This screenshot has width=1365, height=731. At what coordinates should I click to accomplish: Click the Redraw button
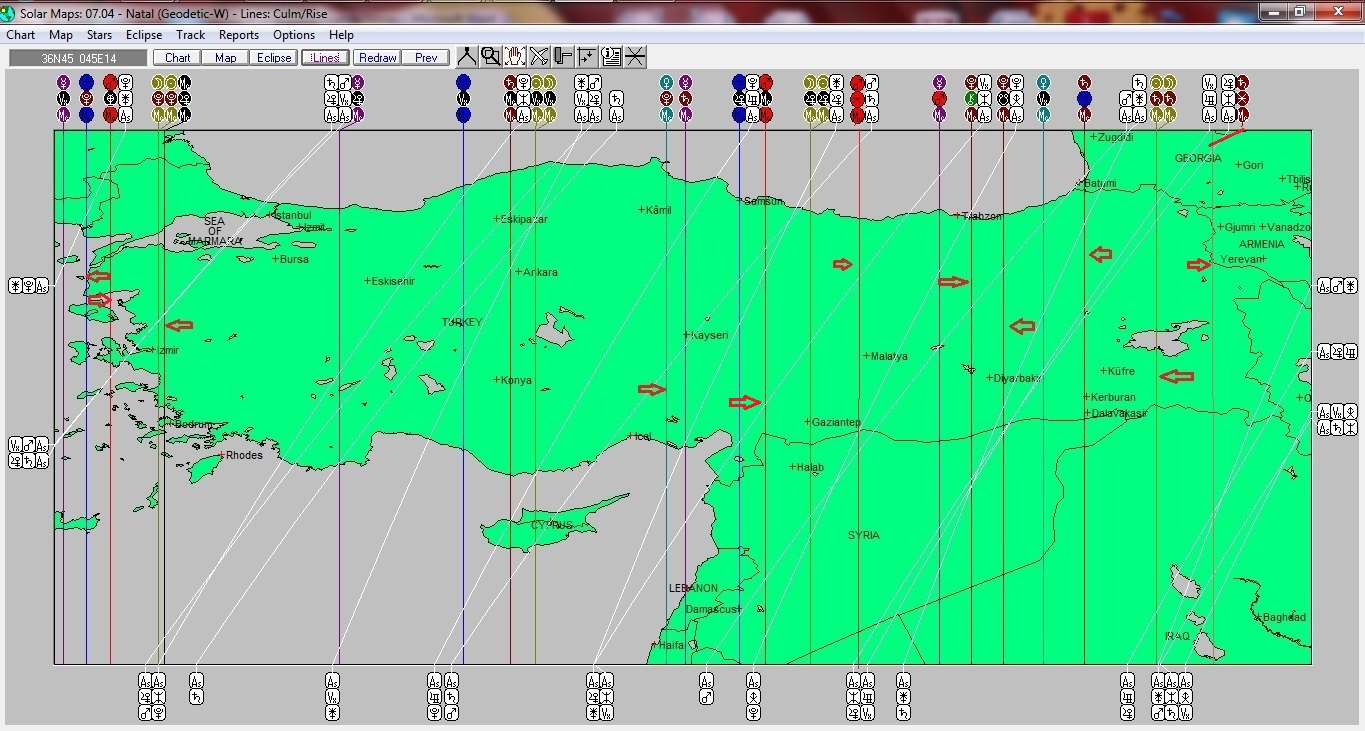click(x=377, y=57)
